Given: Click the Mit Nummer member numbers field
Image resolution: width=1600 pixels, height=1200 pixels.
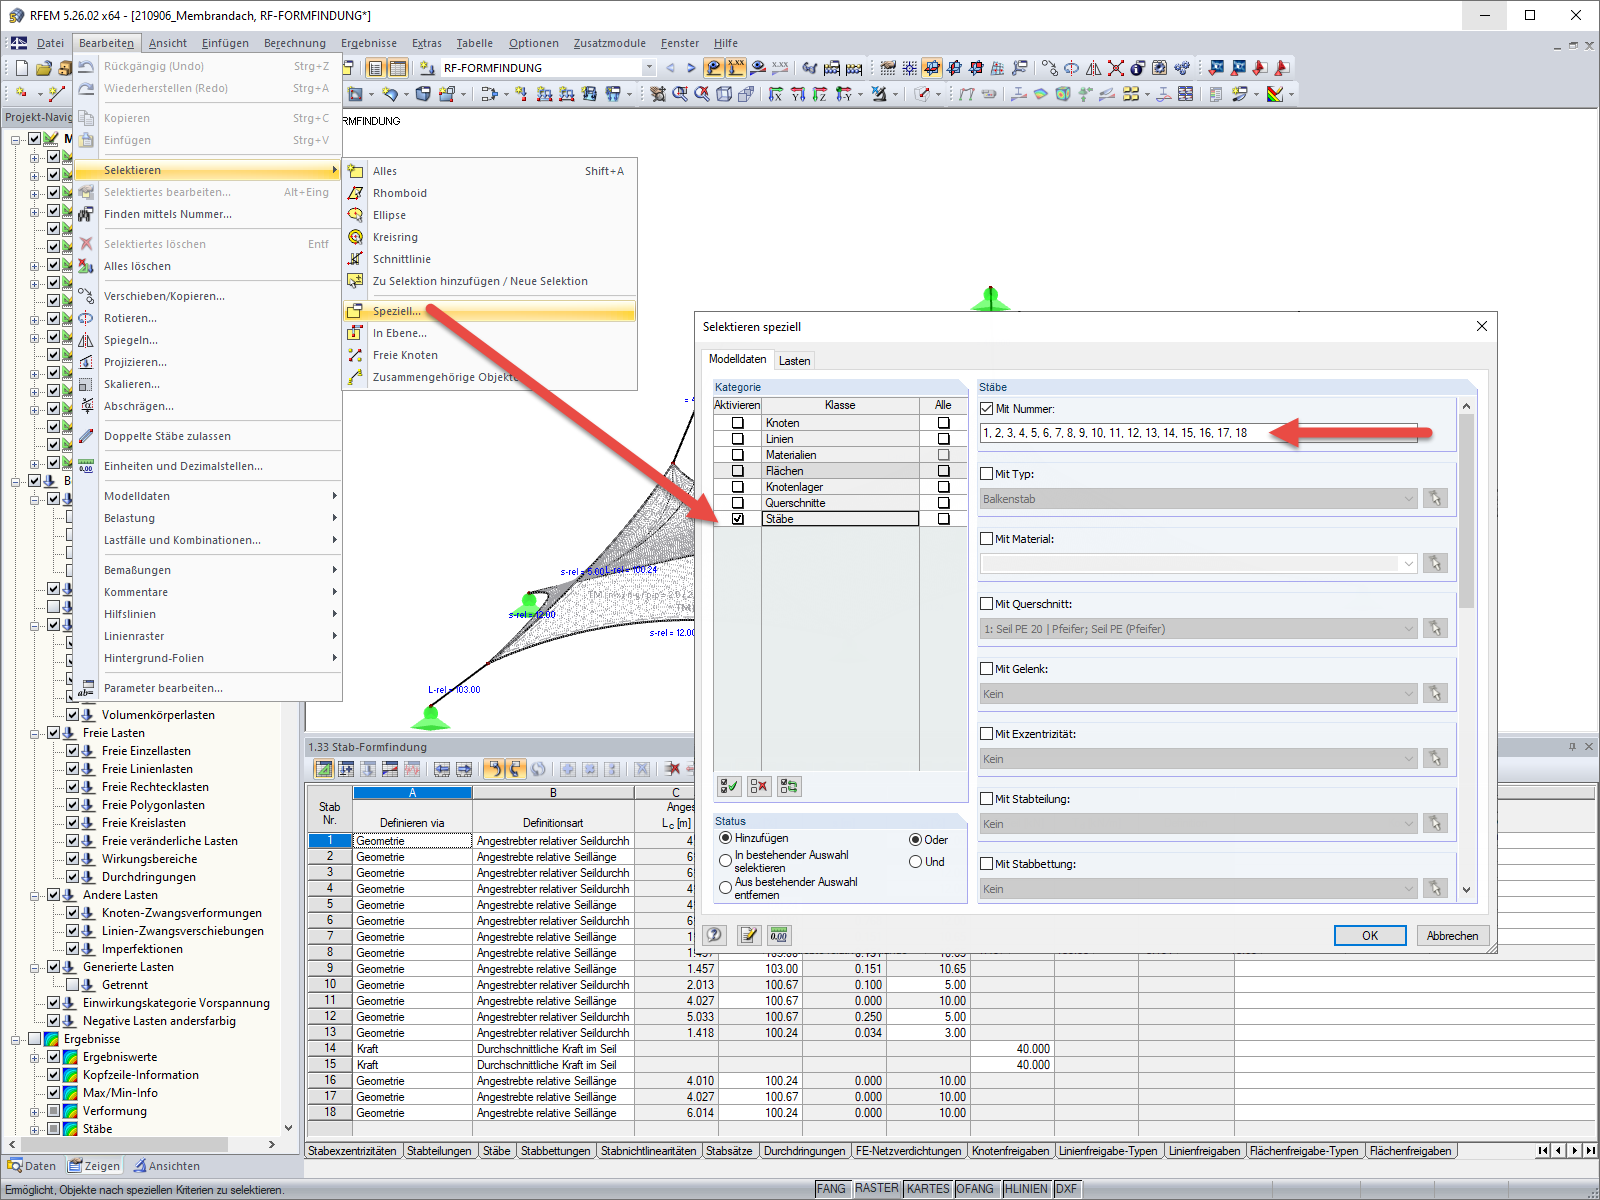Looking at the screenshot, I should 1199,433.
